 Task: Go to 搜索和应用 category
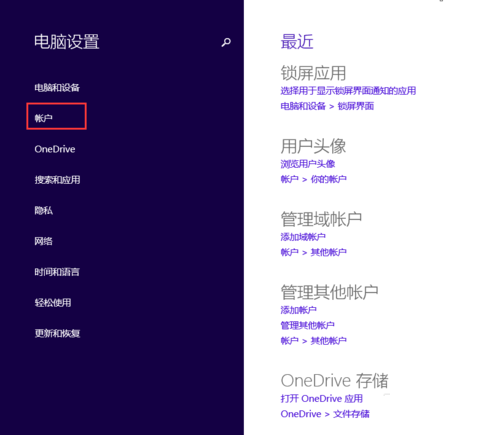(x=57, y=180)
